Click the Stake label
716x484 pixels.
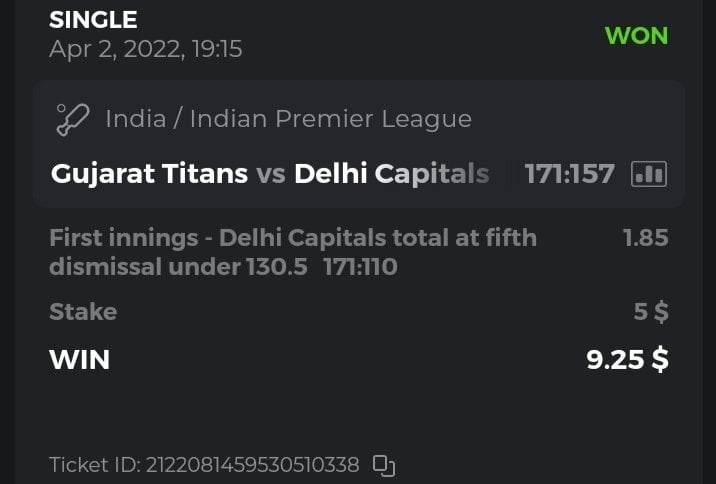(x=83, y=312)
